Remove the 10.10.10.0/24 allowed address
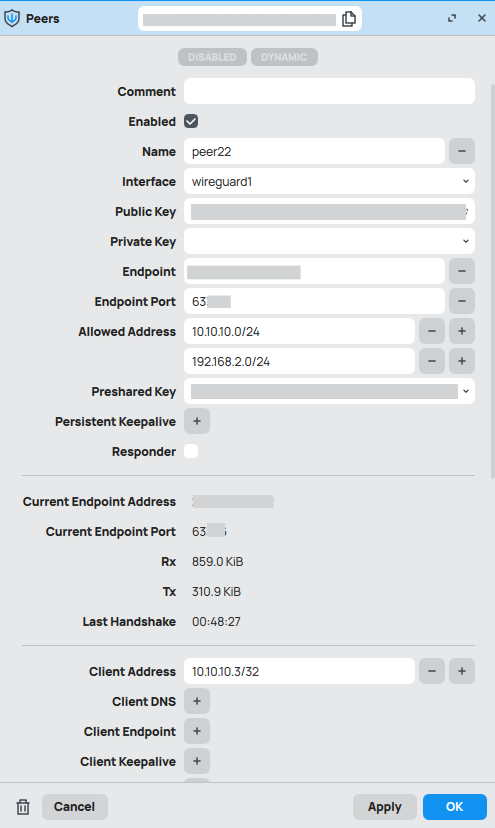The height and width of the screenshot is (828, 495). pos(432,332)
